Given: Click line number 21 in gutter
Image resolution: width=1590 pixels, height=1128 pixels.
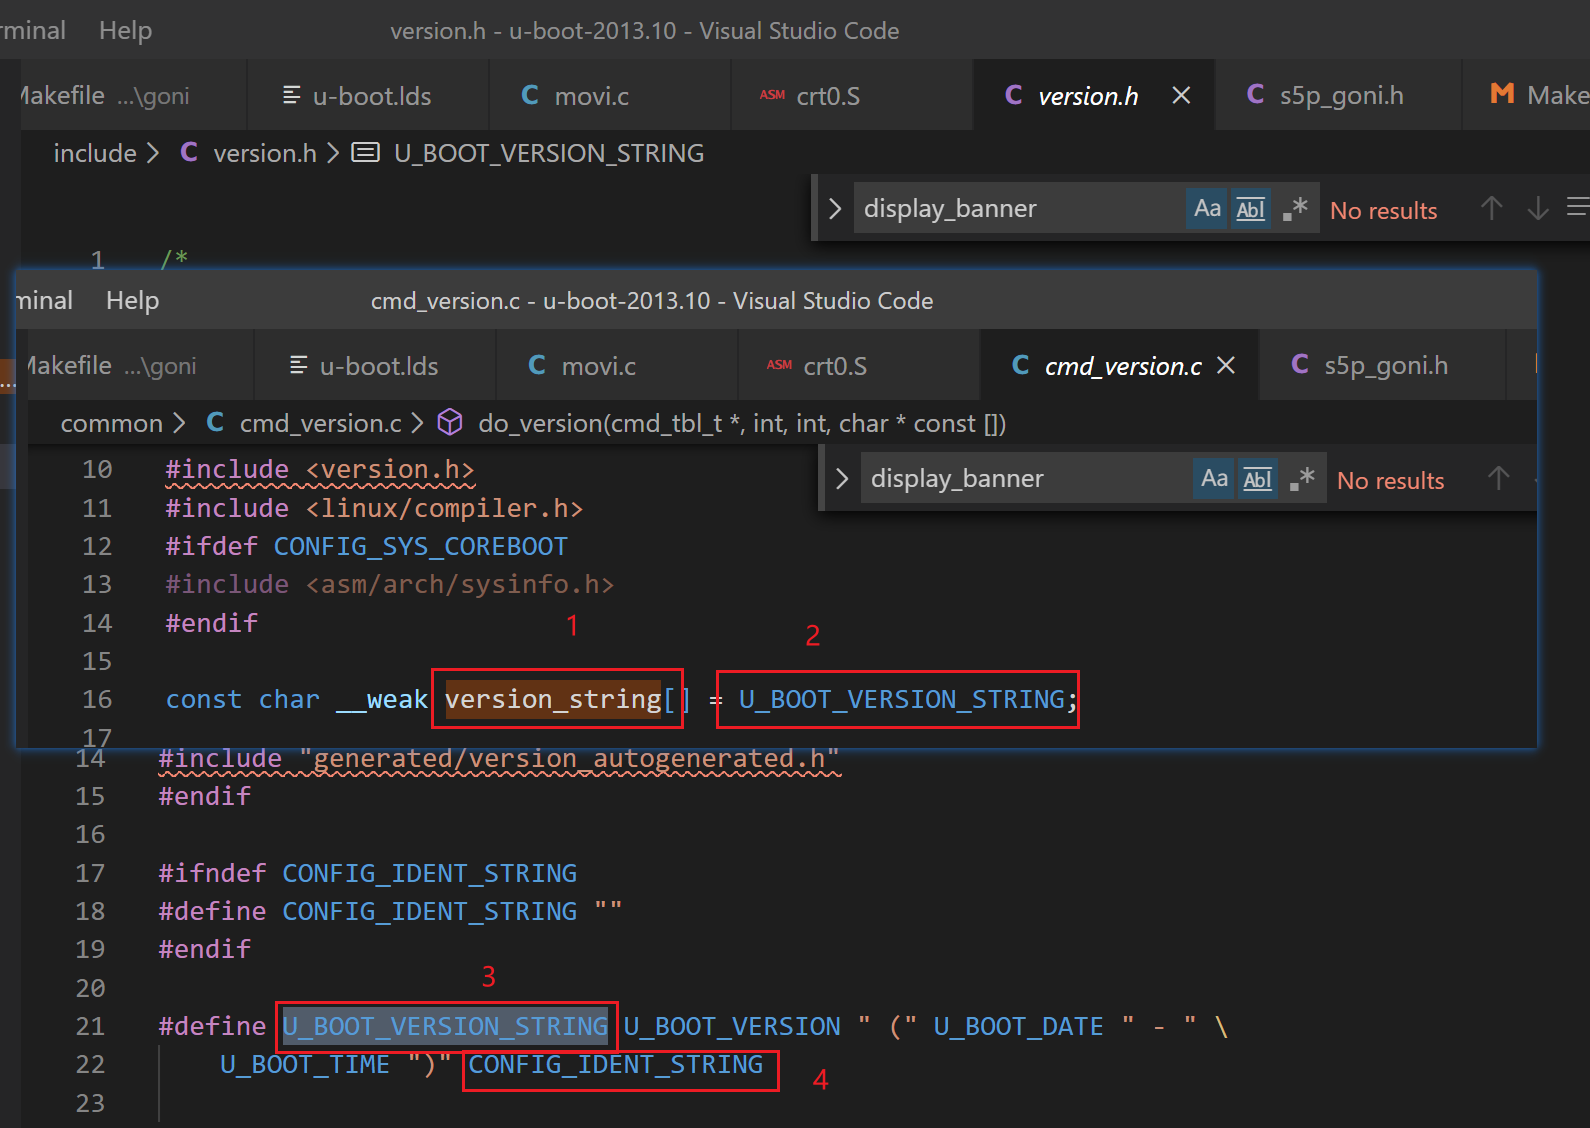Looking at the screenshot, I should [90, 1026].
